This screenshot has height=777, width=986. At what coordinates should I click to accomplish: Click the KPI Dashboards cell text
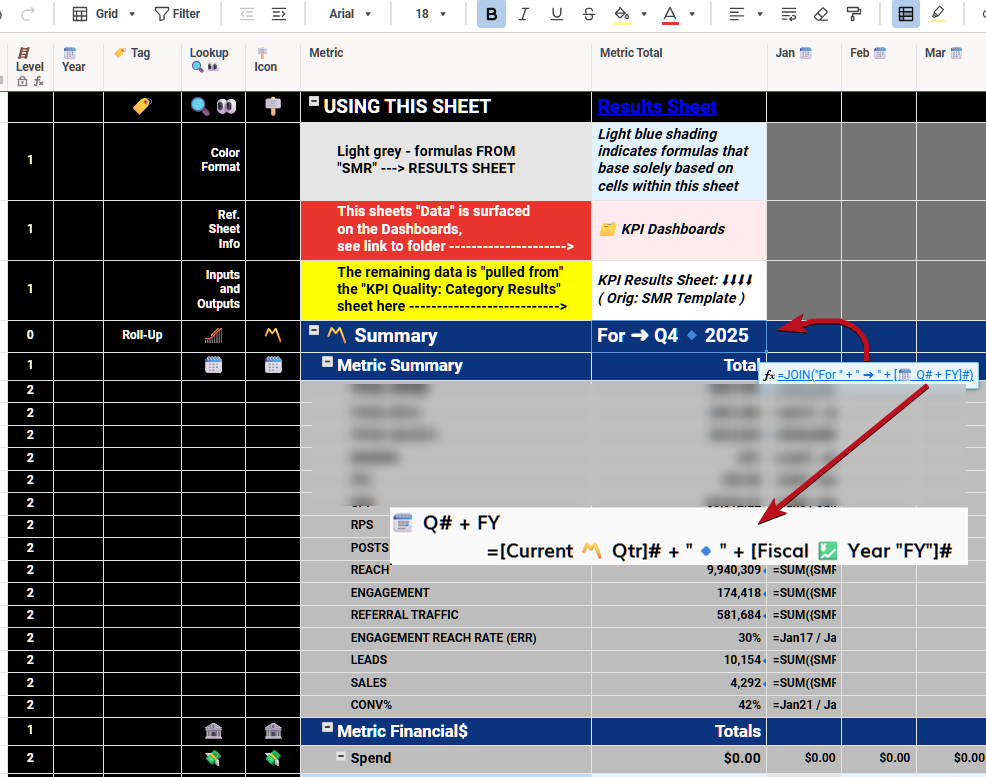672,229
